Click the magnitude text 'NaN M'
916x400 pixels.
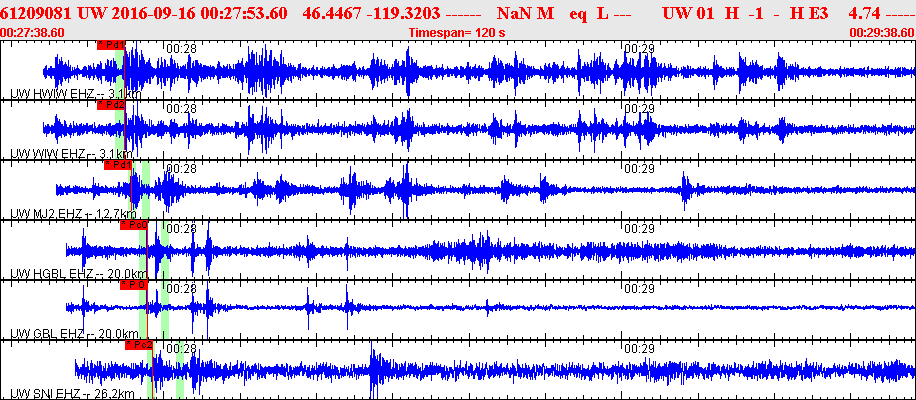[525, 13]
